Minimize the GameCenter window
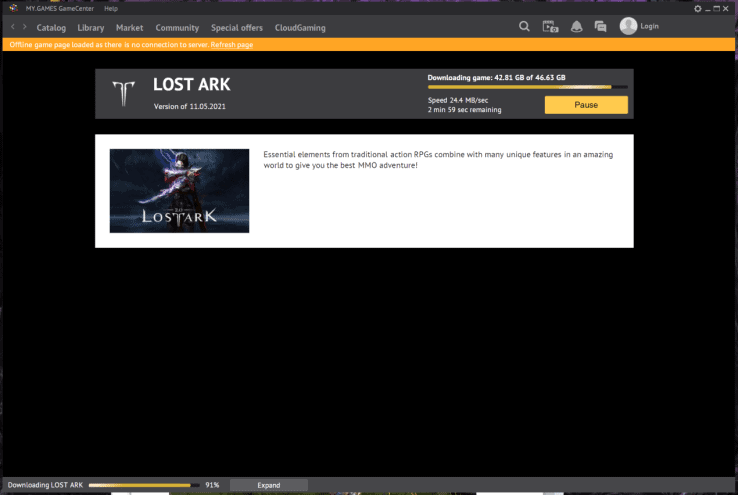The height and width of the screenshot is (495, 738). click(707, 9)
